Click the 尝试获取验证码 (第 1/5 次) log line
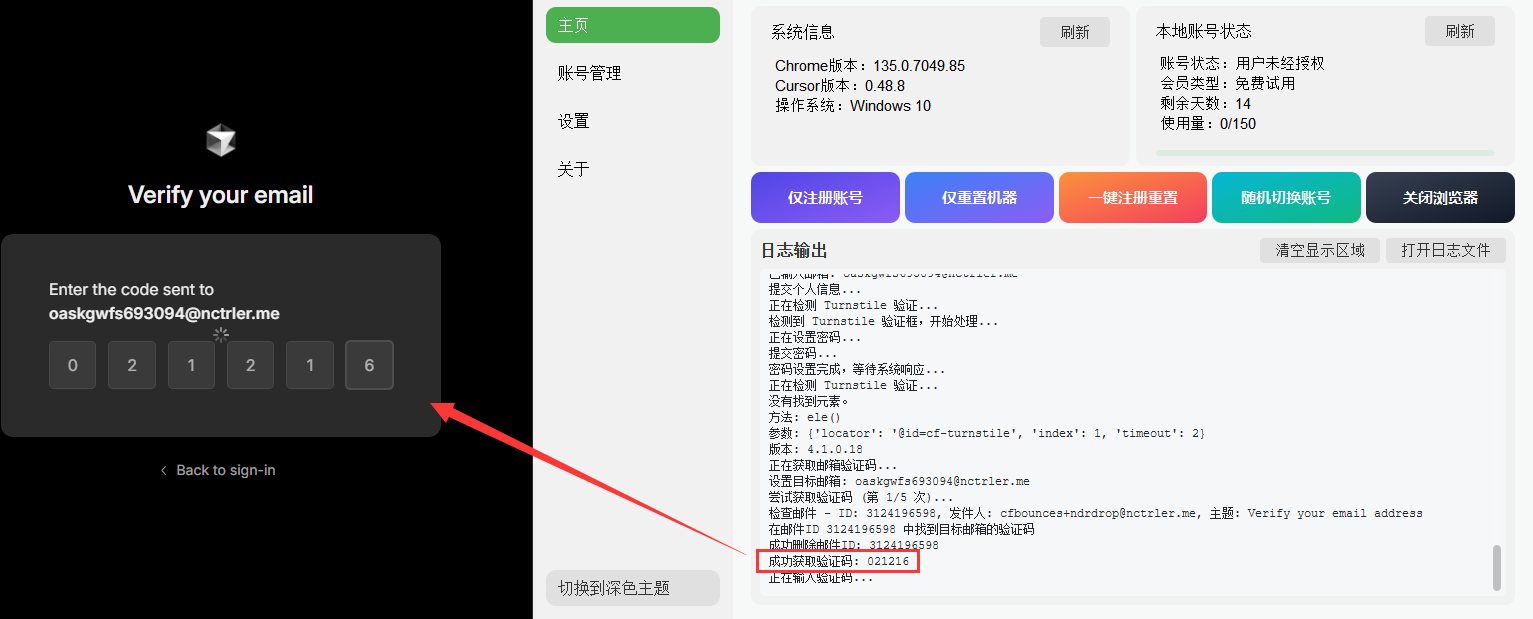Image resolution: width=1533 pixels, height=619 pixels. point(861,498)
